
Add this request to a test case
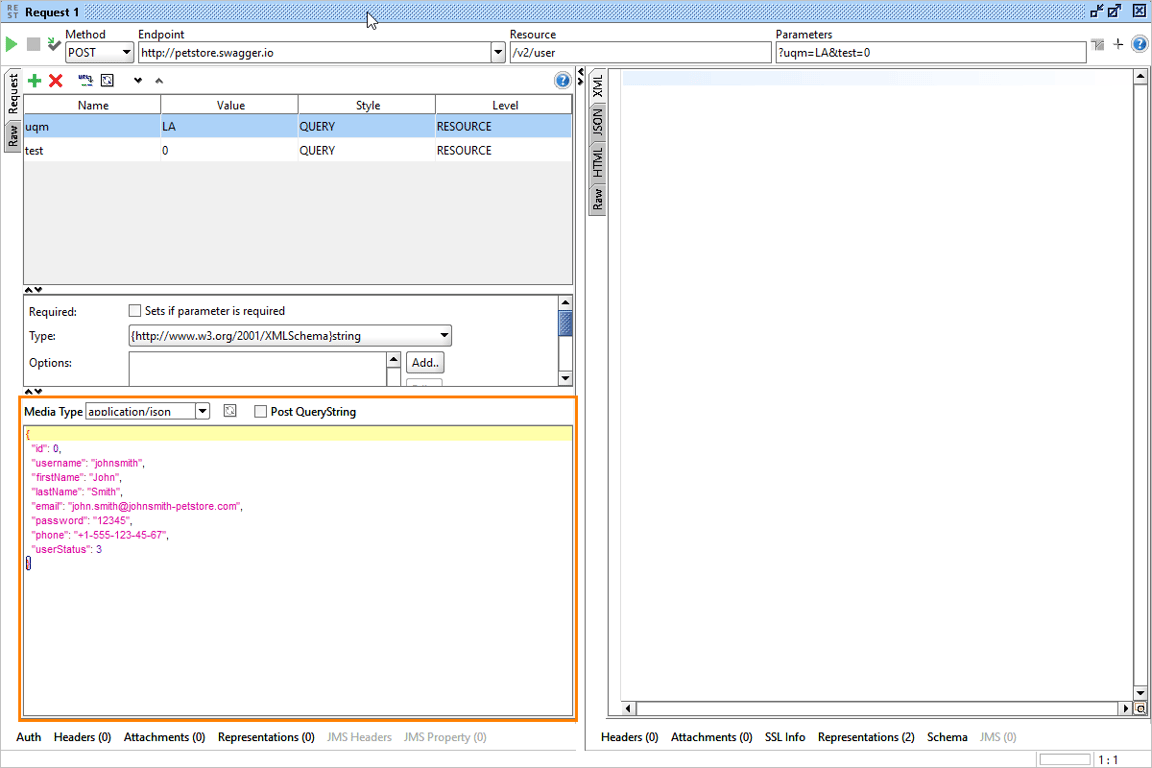click(54, 44)
